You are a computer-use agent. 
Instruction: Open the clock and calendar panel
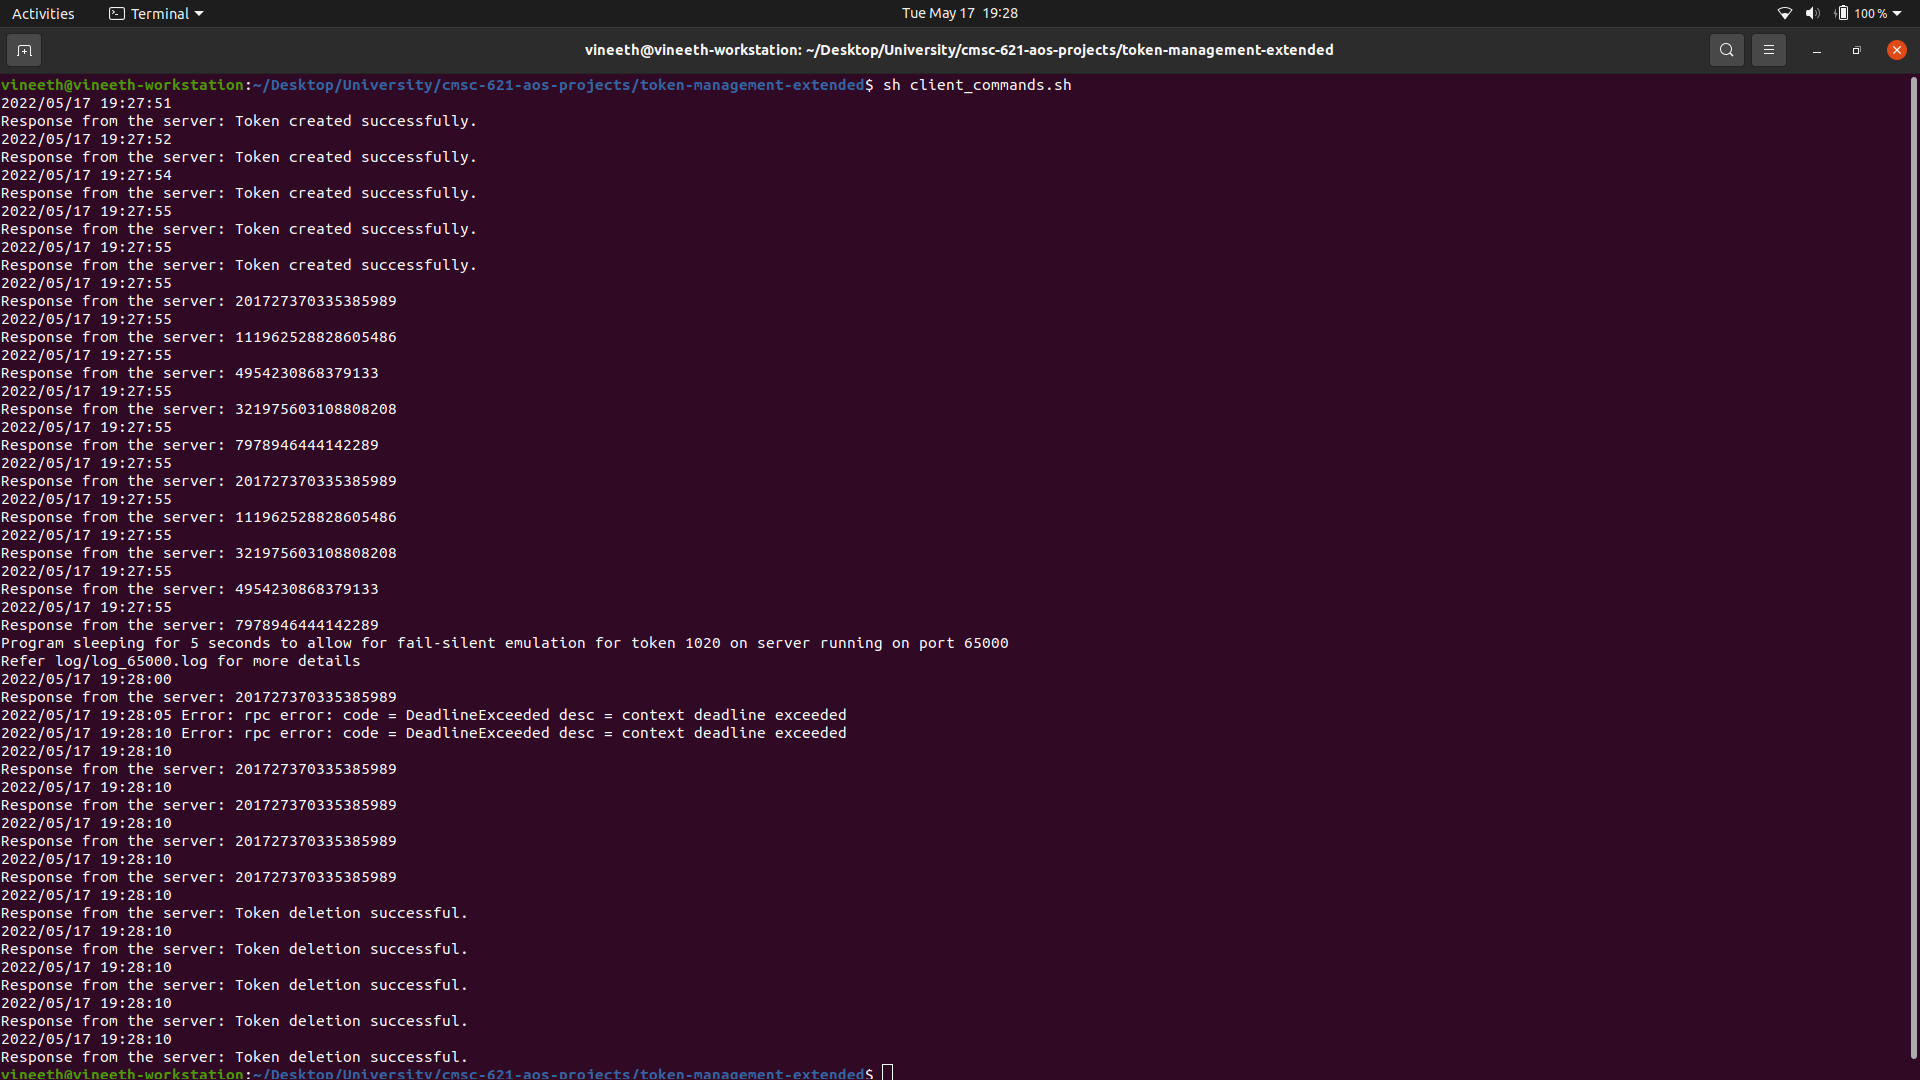coord(960,13)
